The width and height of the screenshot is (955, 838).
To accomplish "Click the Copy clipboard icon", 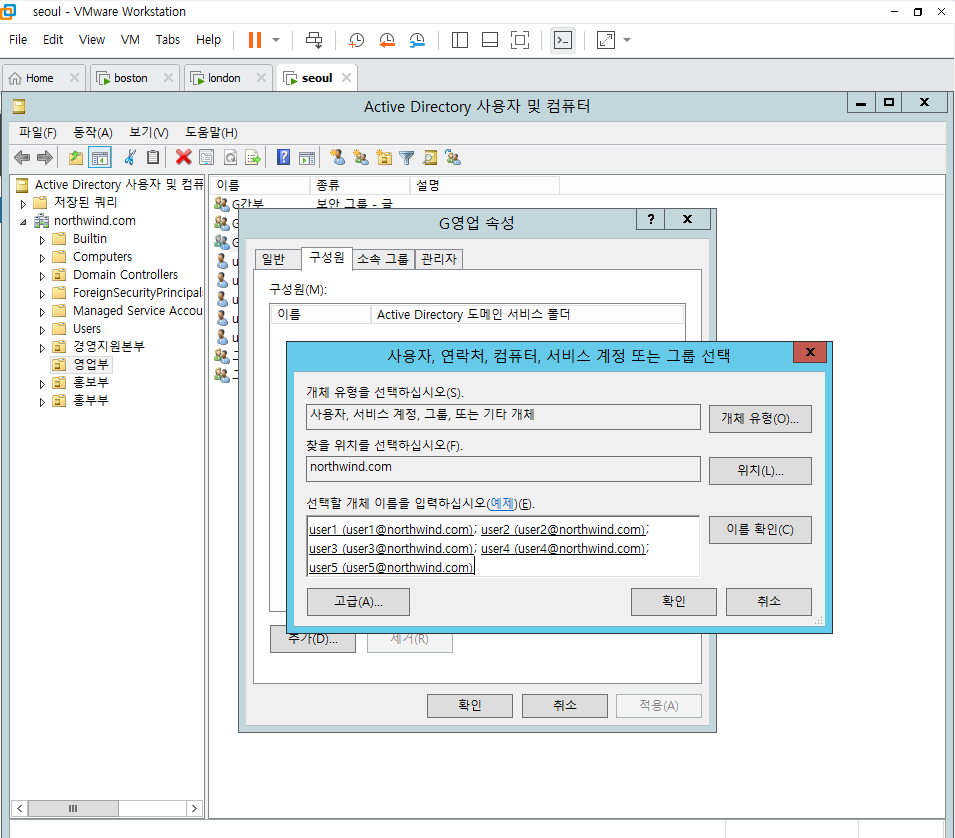I will click(153, 158).
